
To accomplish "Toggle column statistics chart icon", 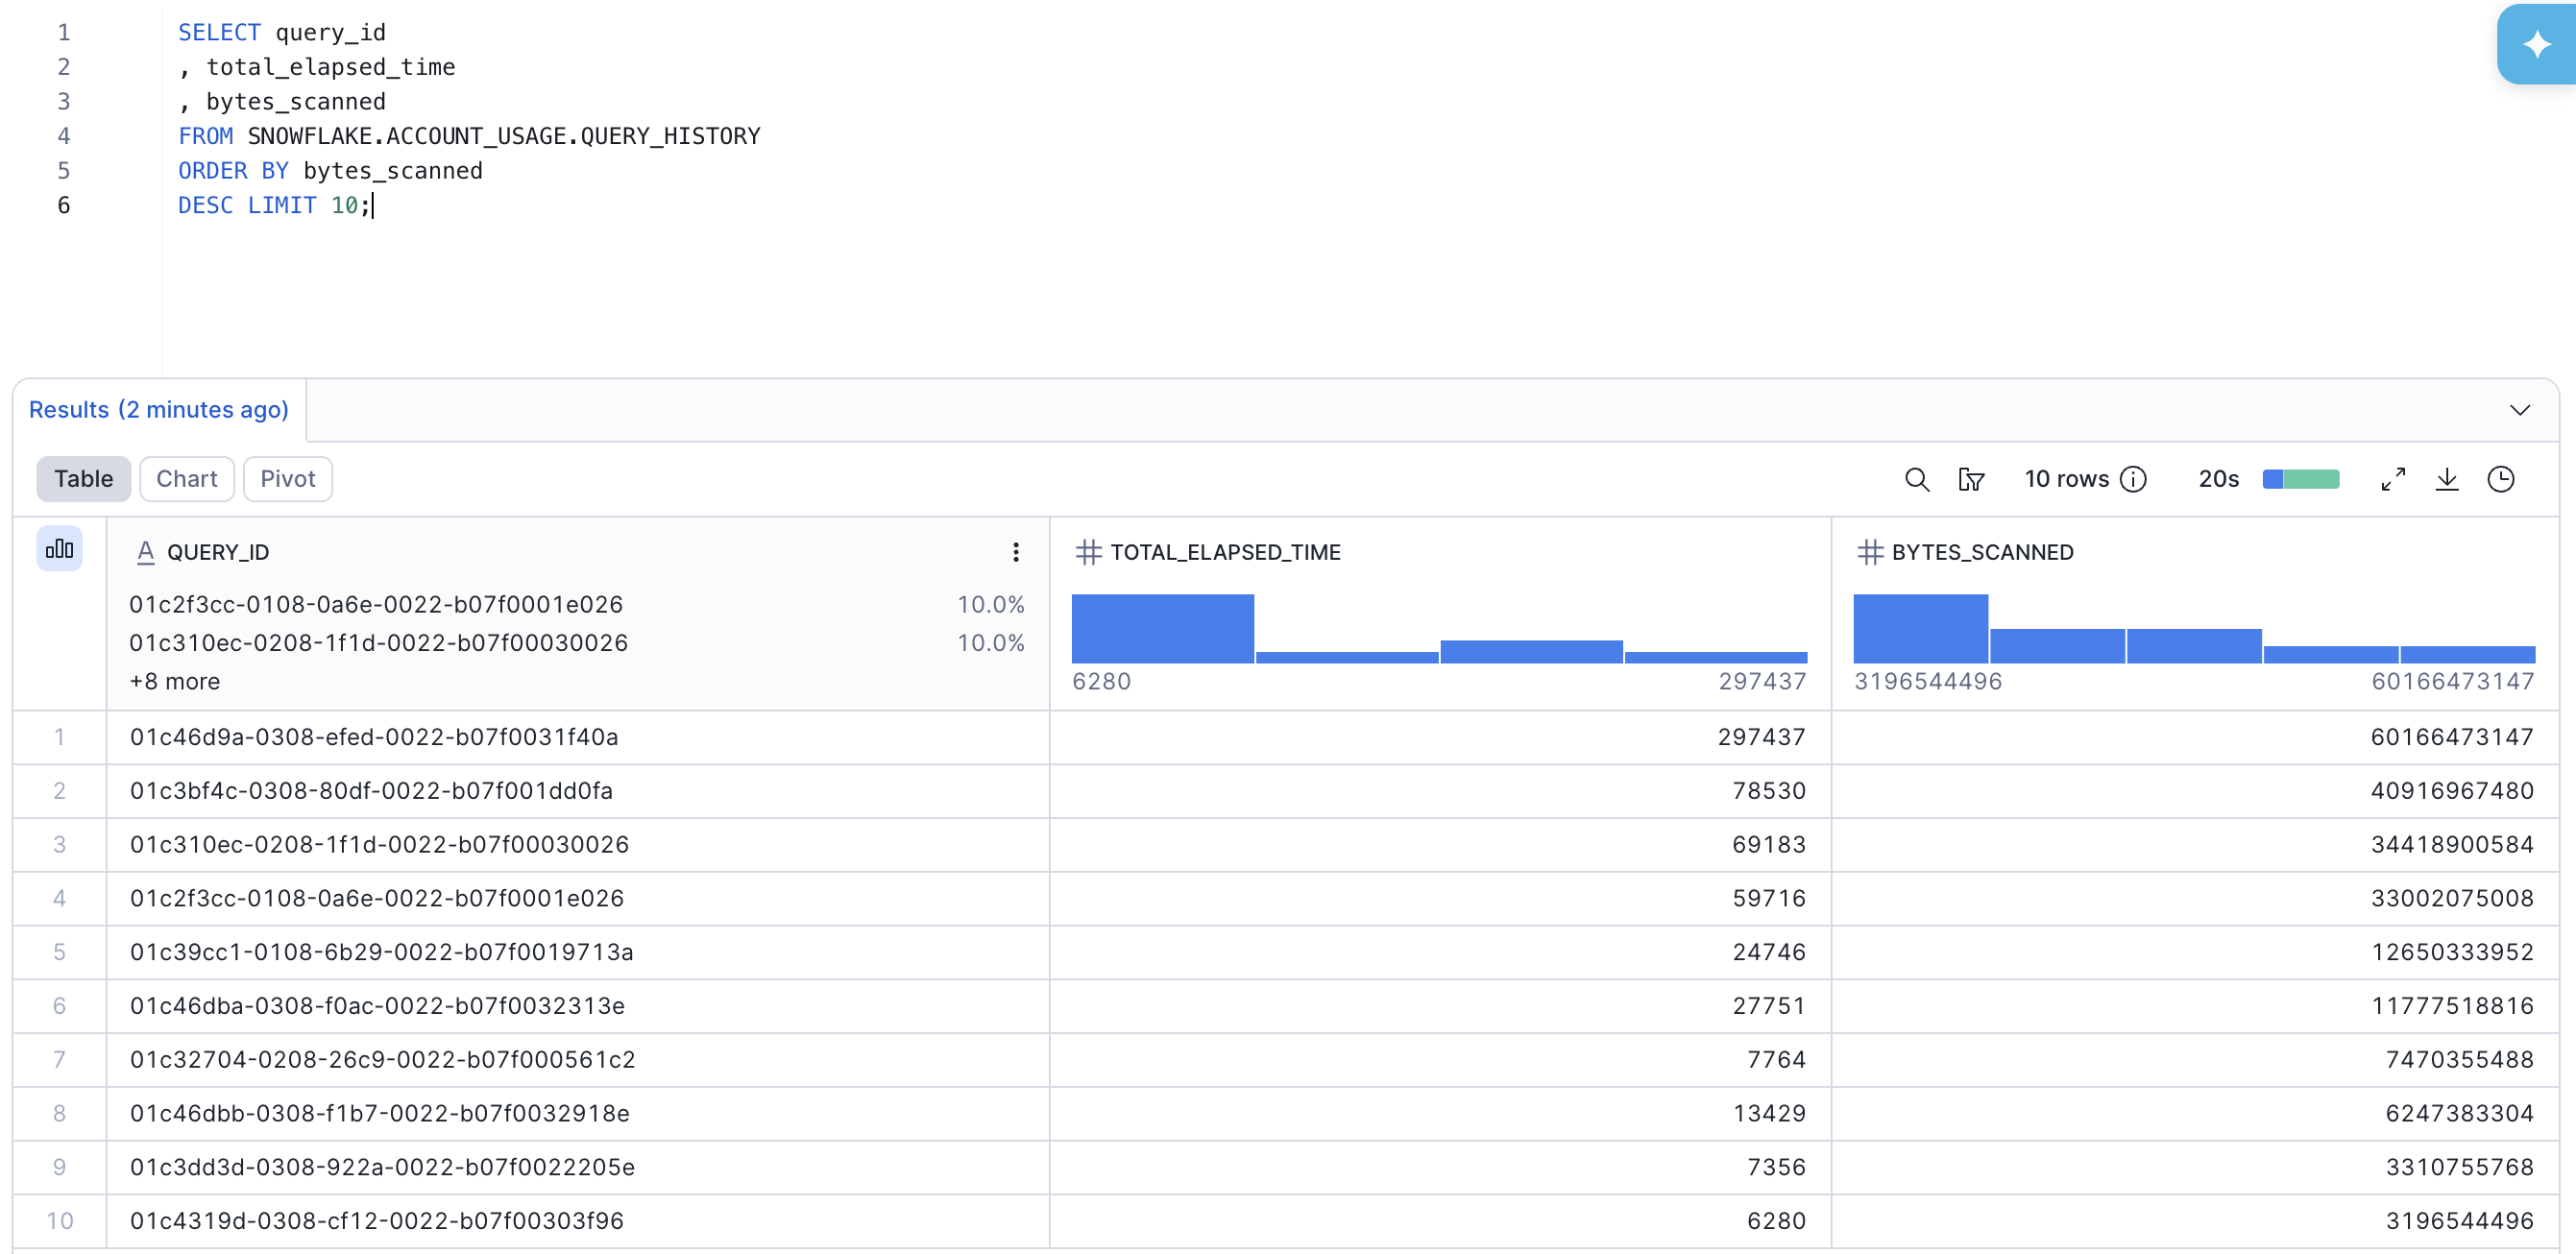I will point(59,548).
